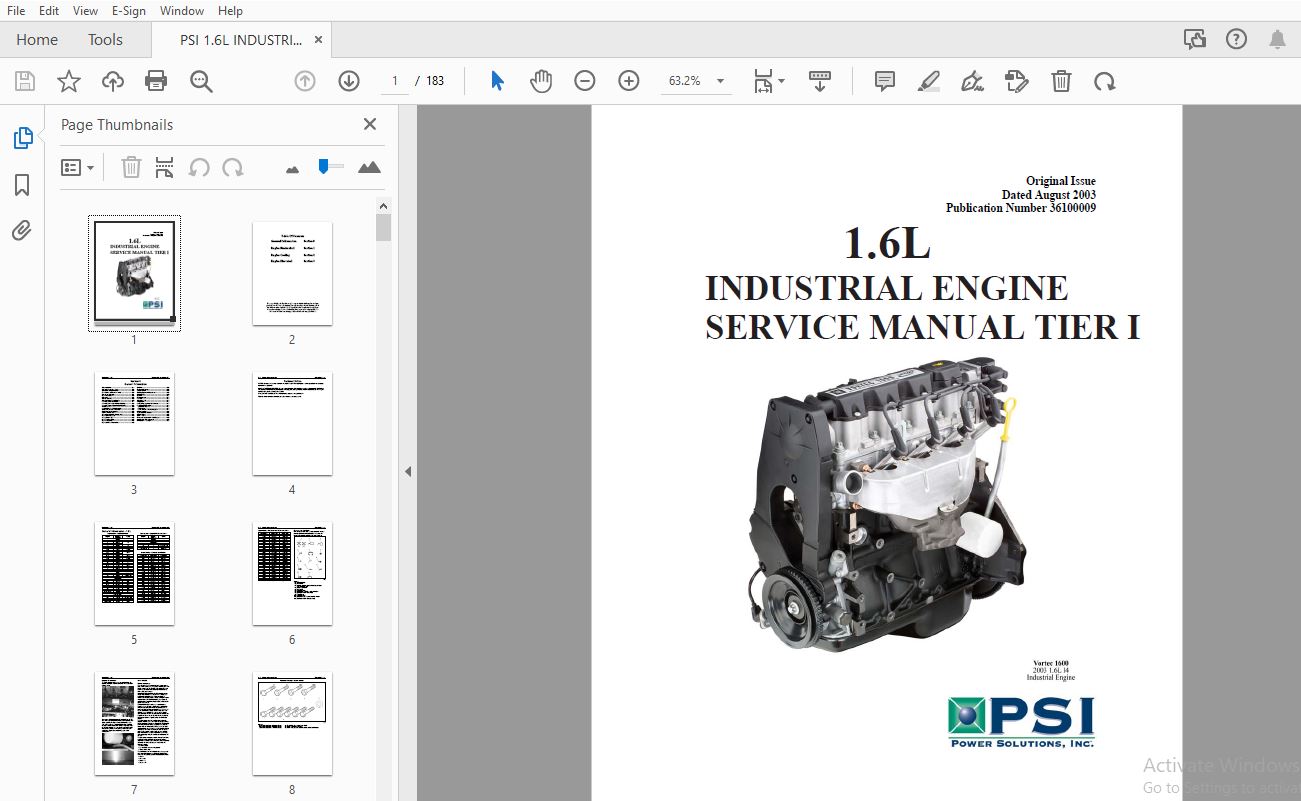Click the Home tab button
The image size is (1301, 801).
[37, 40]
